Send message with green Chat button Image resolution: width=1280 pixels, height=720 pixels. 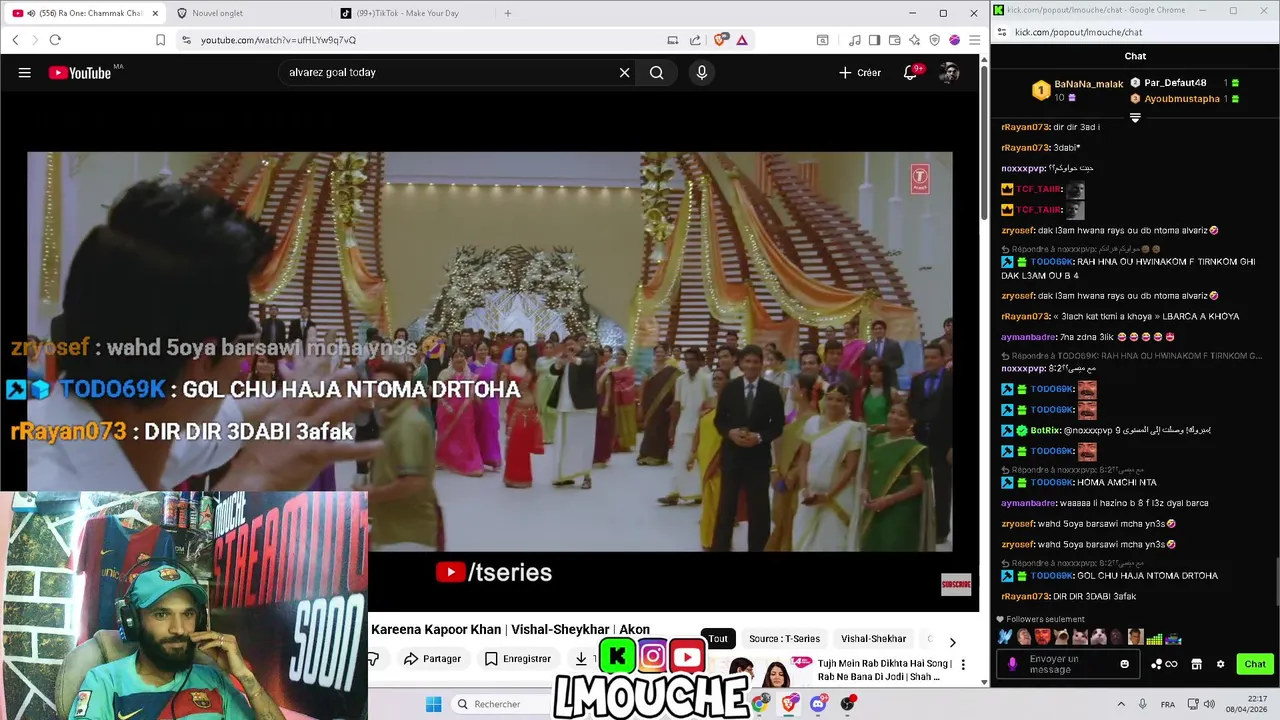[1255, 664]
